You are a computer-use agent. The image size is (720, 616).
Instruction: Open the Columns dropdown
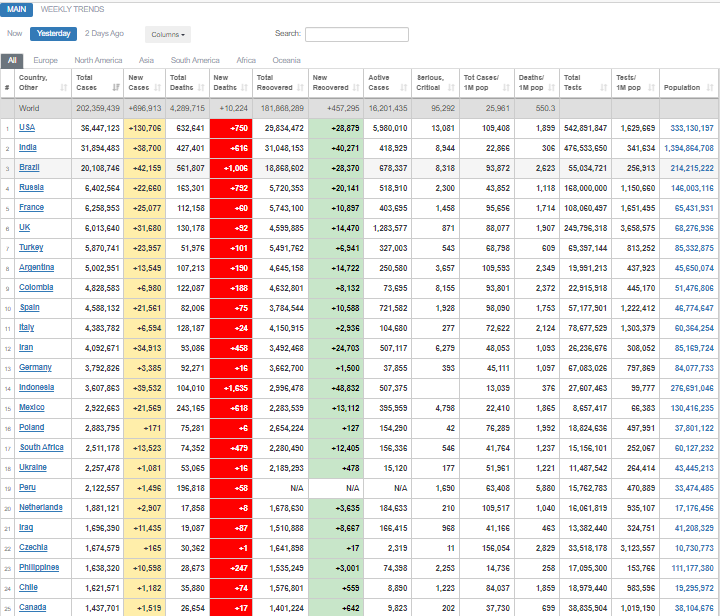click(168, 34)
